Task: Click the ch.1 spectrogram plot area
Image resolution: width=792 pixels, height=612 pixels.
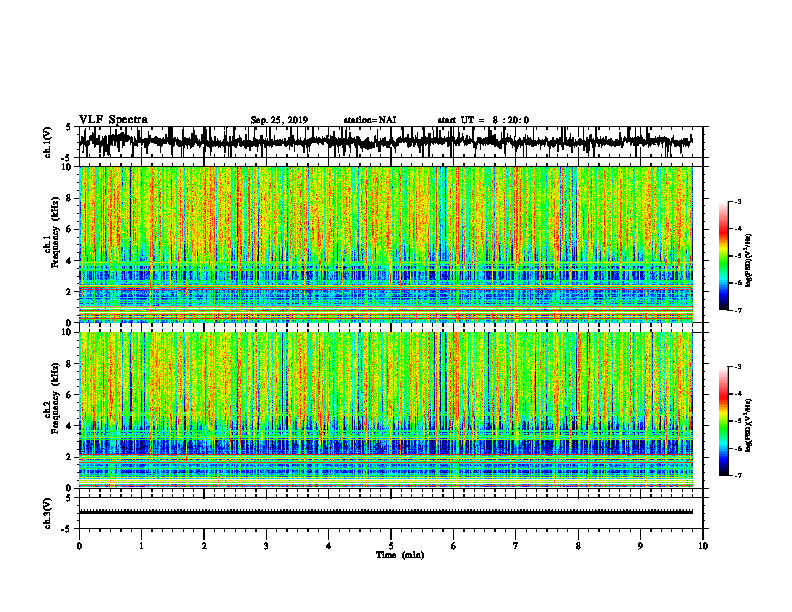Action: click(x=386, y=244)
